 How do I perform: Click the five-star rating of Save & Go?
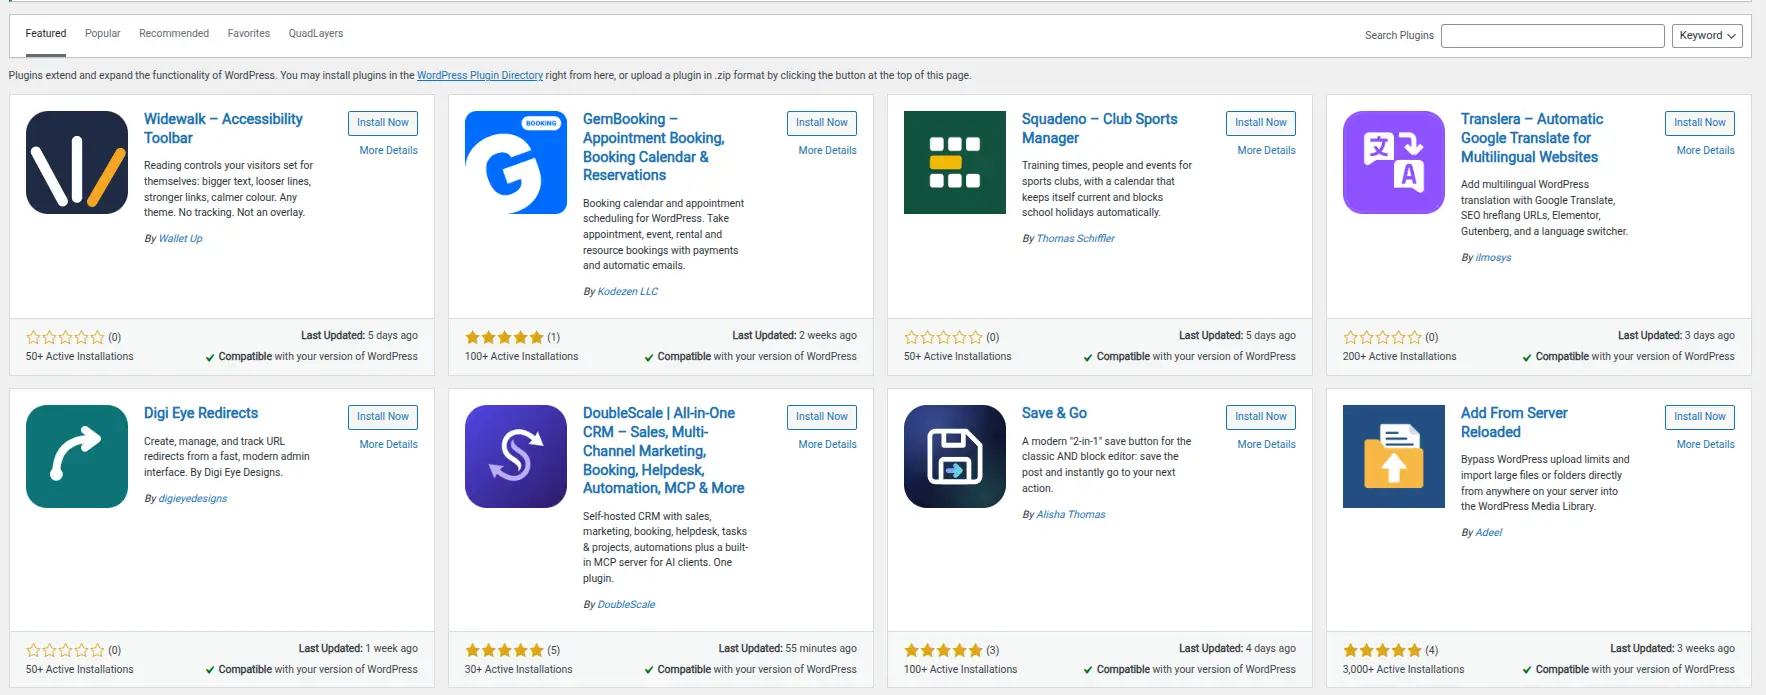coord(944,650)
